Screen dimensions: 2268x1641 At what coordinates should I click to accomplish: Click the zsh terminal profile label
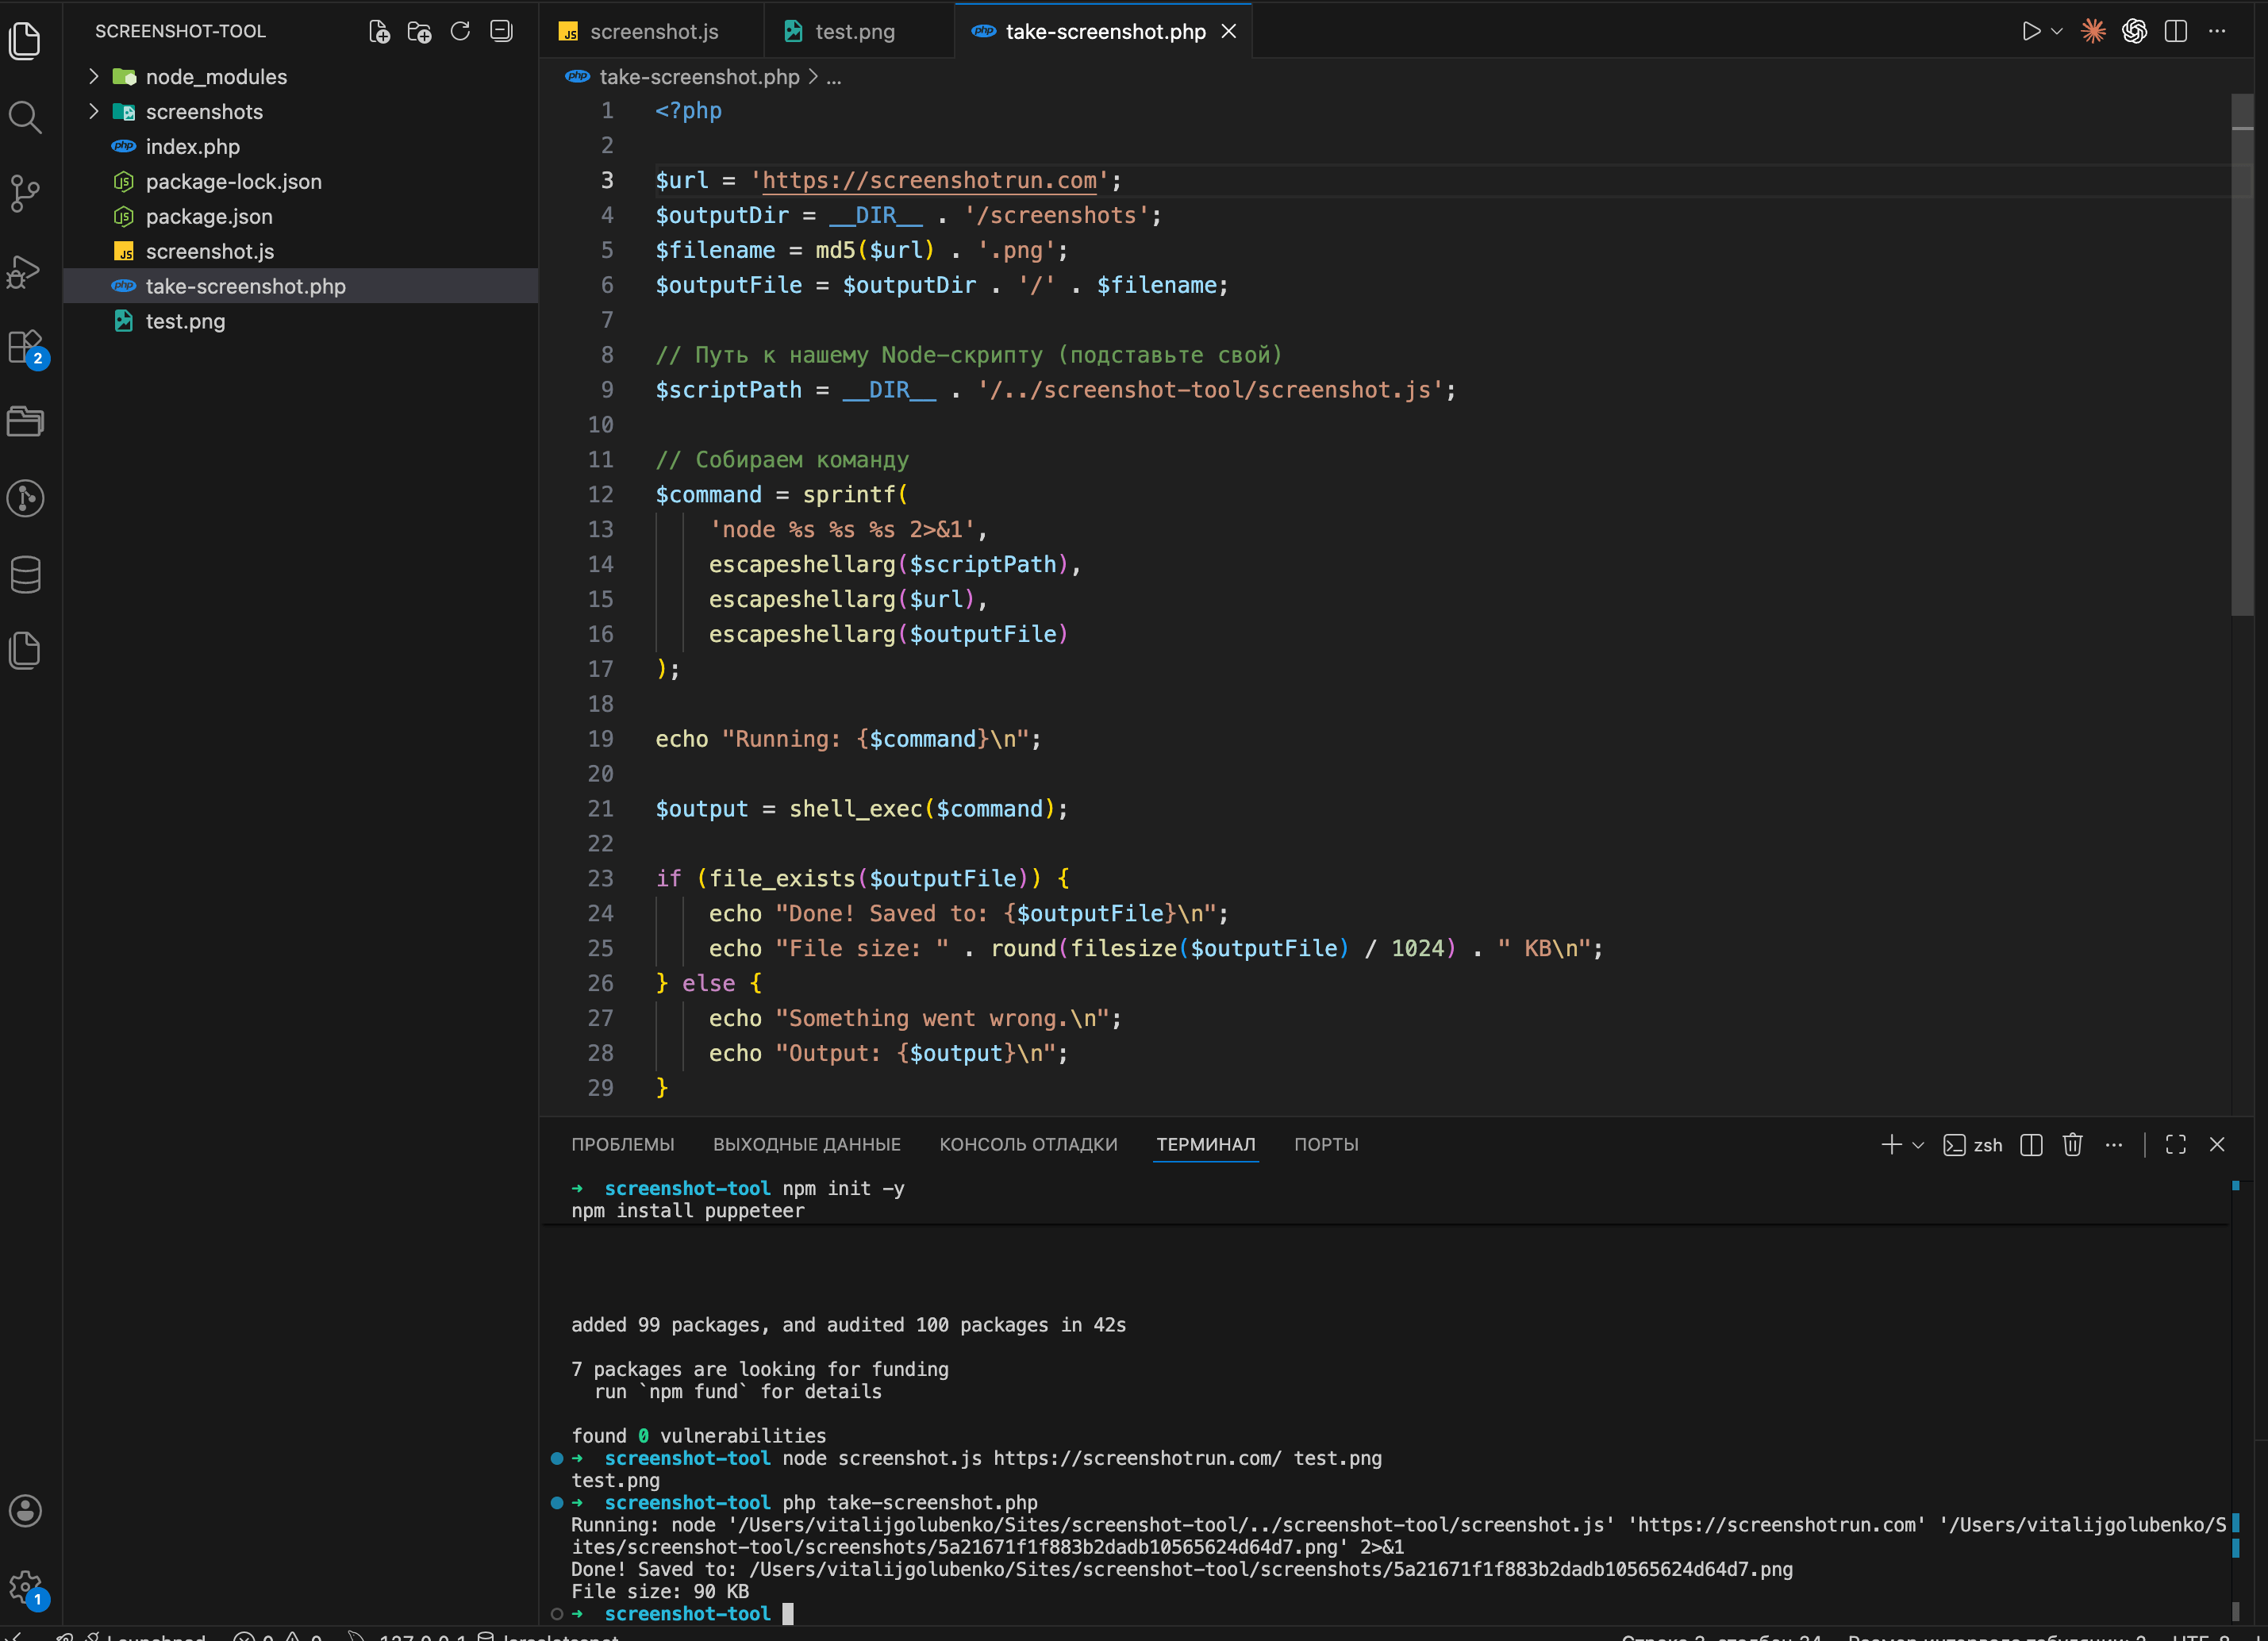[x=1988, y=1145]
